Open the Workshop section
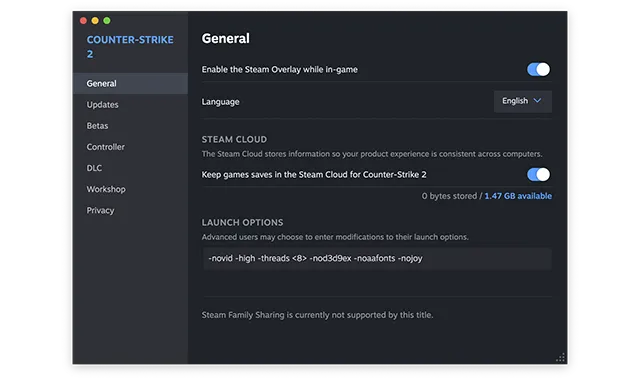Screen dimensions: 640x380 pos(130,189)
